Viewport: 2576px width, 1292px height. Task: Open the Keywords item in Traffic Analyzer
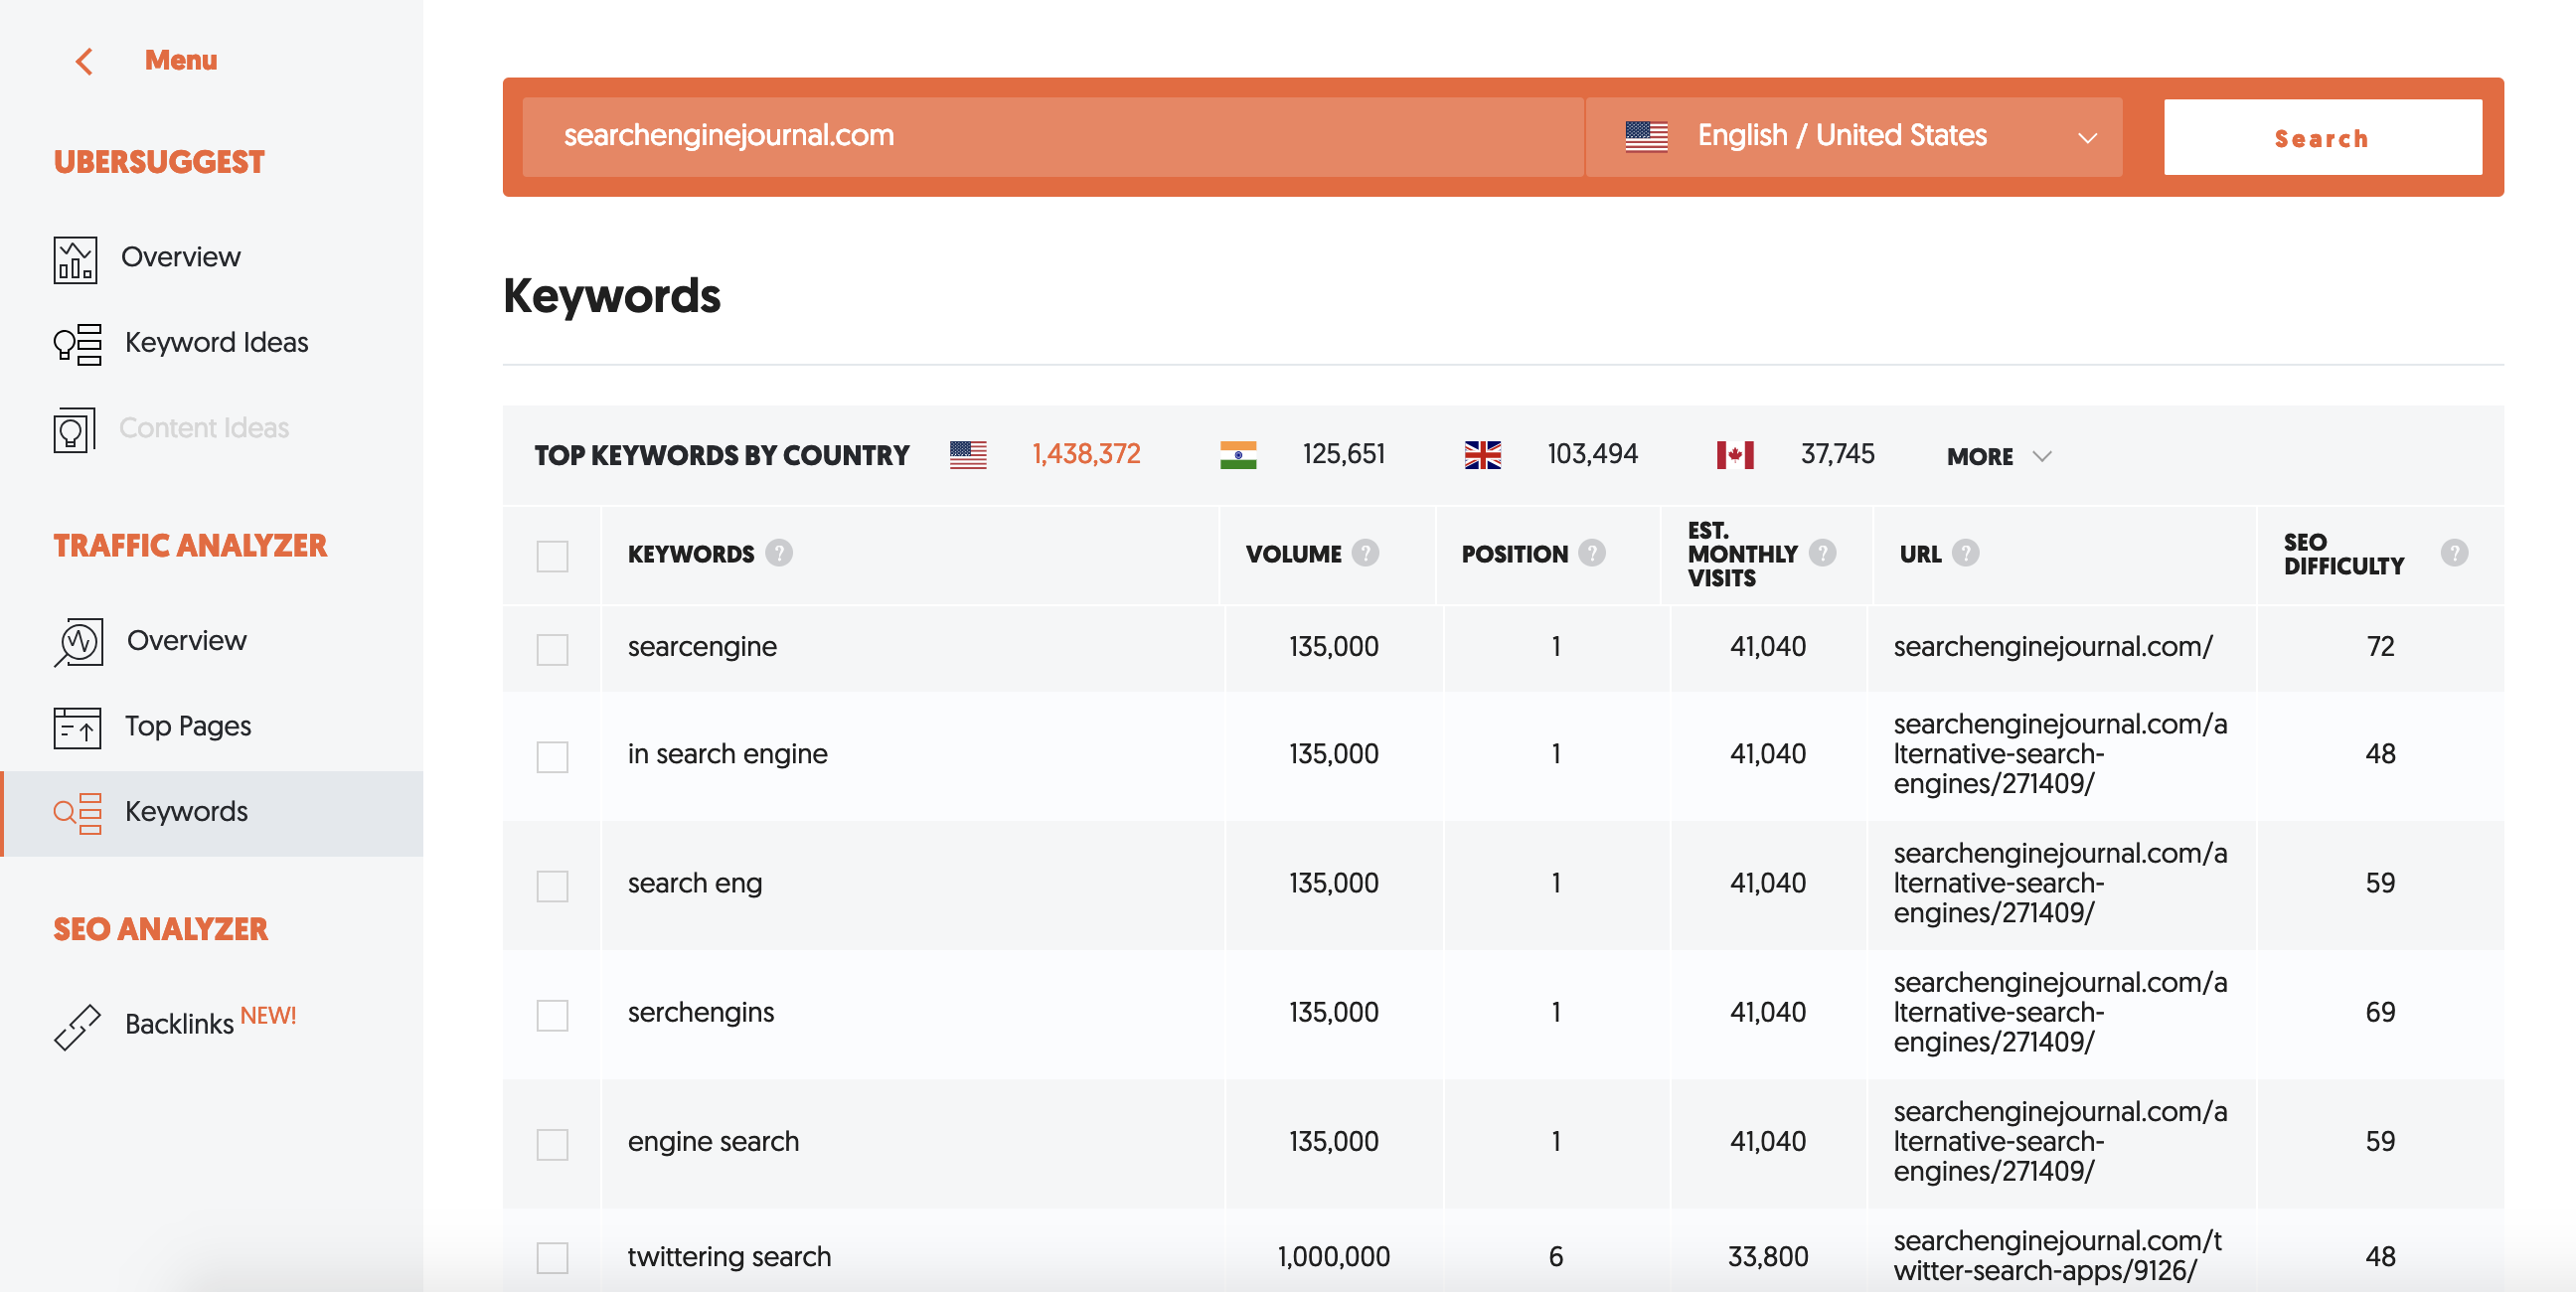pos(186,812)
